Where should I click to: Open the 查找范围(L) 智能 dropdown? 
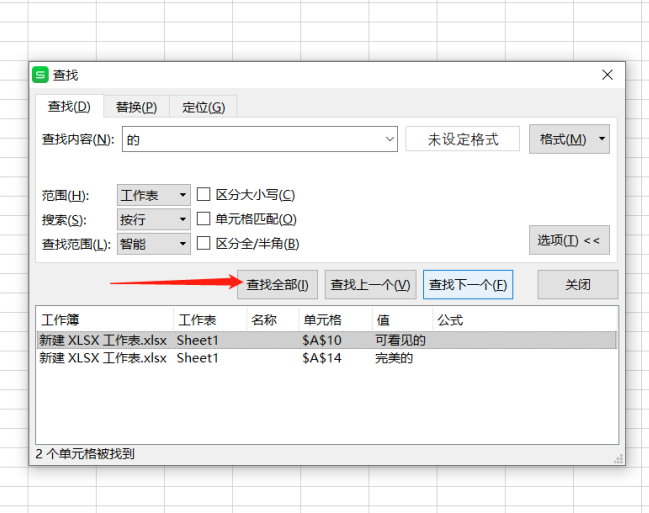(x=154, y=244)
